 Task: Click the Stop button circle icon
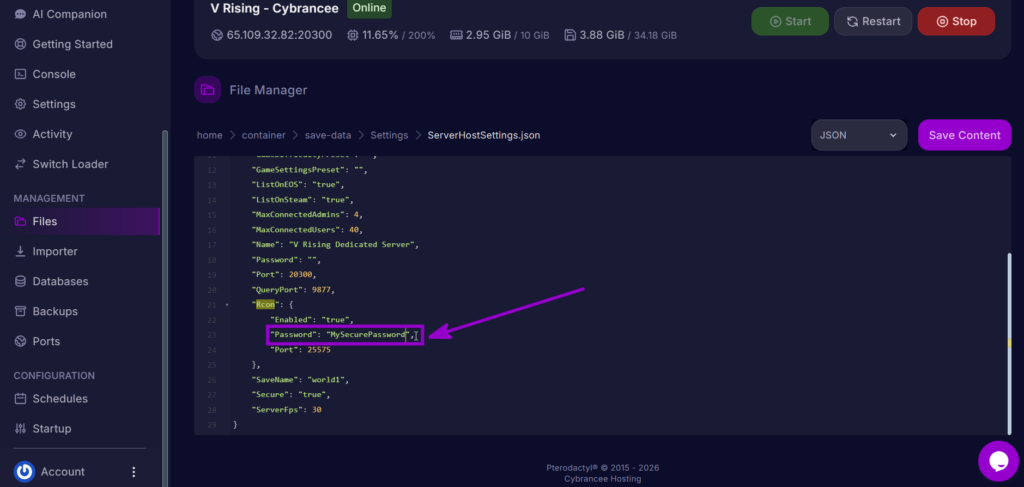click(942, 22)
